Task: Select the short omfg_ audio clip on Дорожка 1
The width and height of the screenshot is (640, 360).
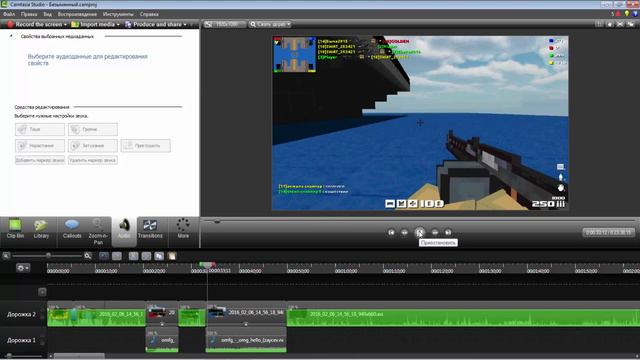Action: point(162,340)
